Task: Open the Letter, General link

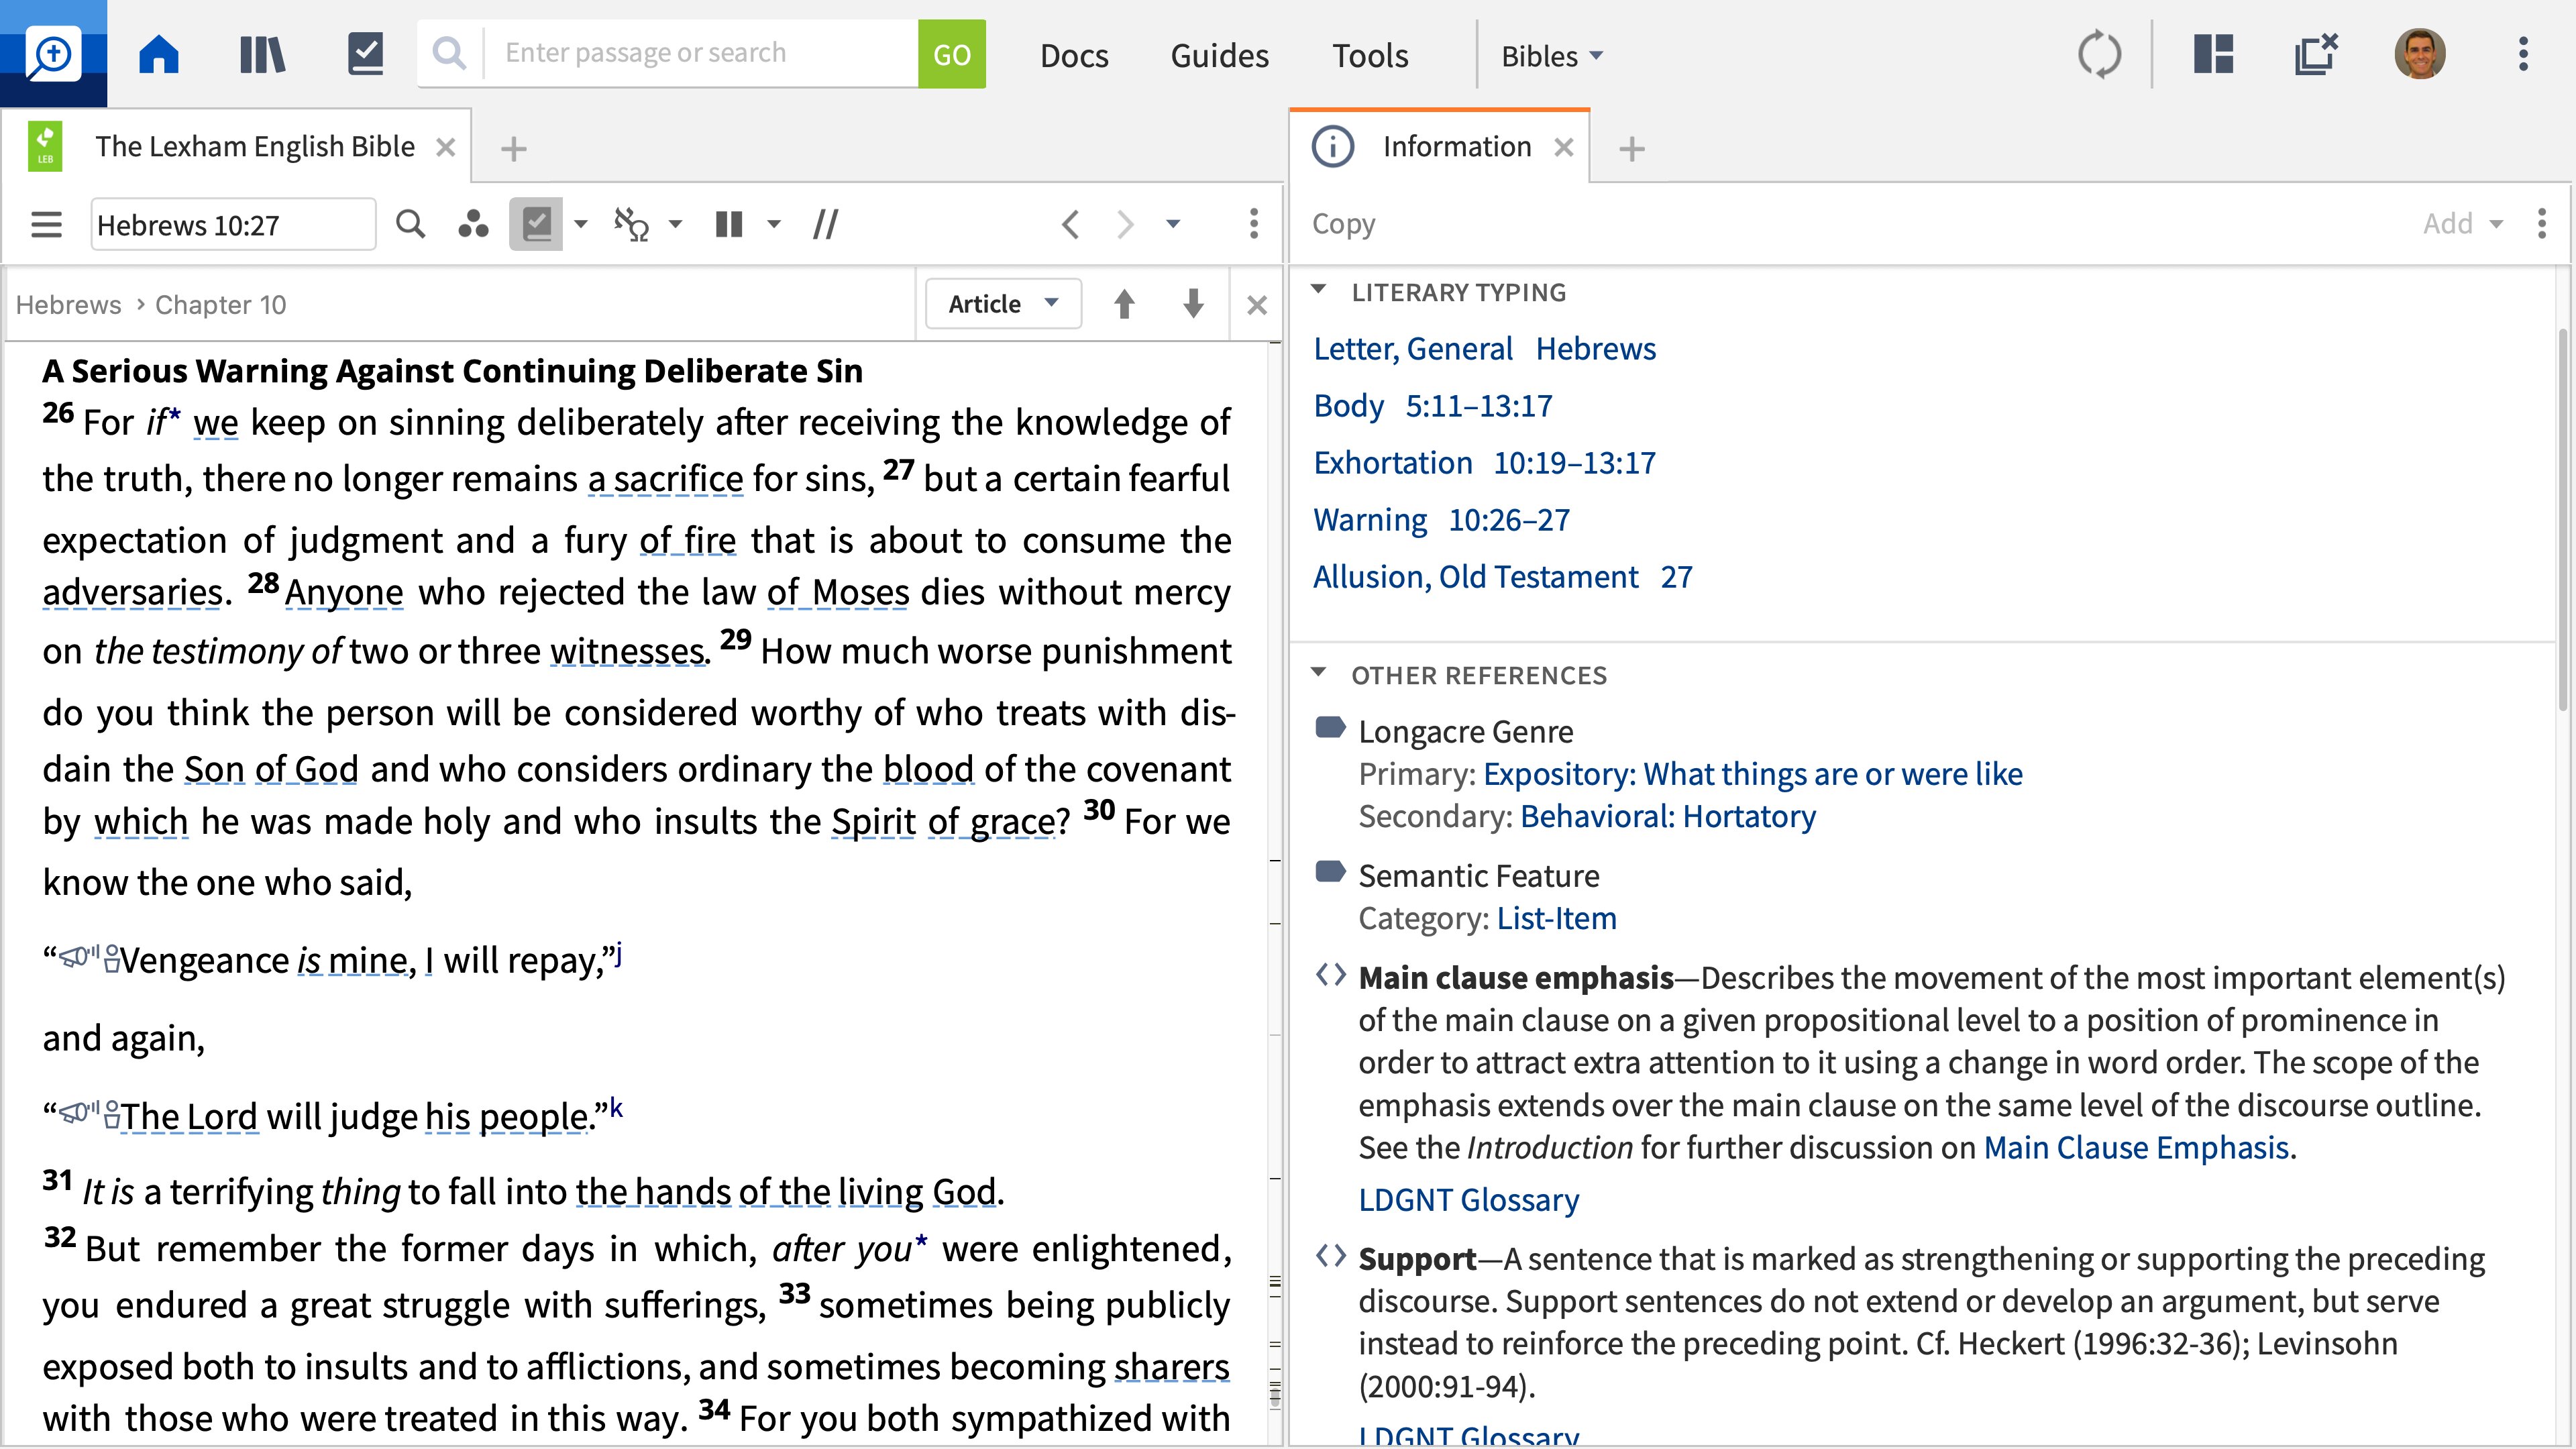Action: [x=1412, y=349]
